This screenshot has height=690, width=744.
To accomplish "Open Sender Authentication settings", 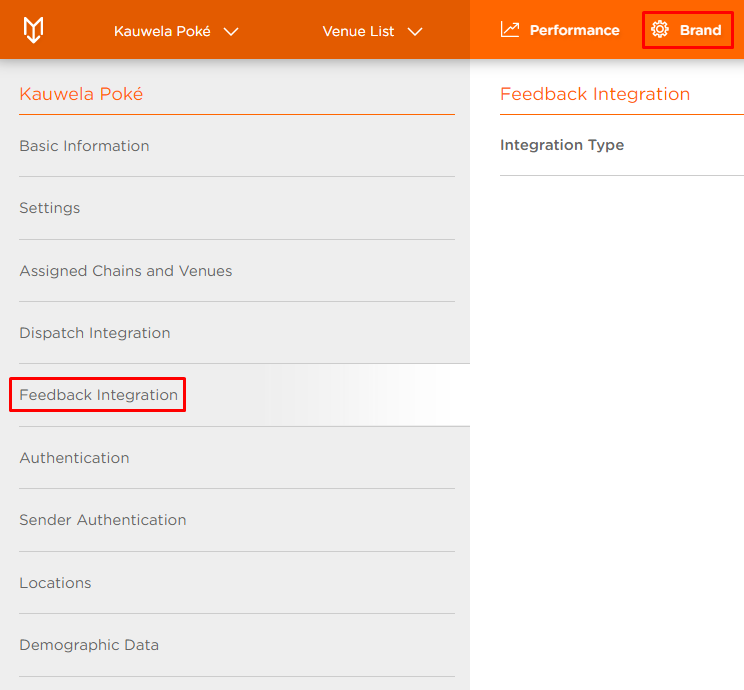I will click(237, 520).
